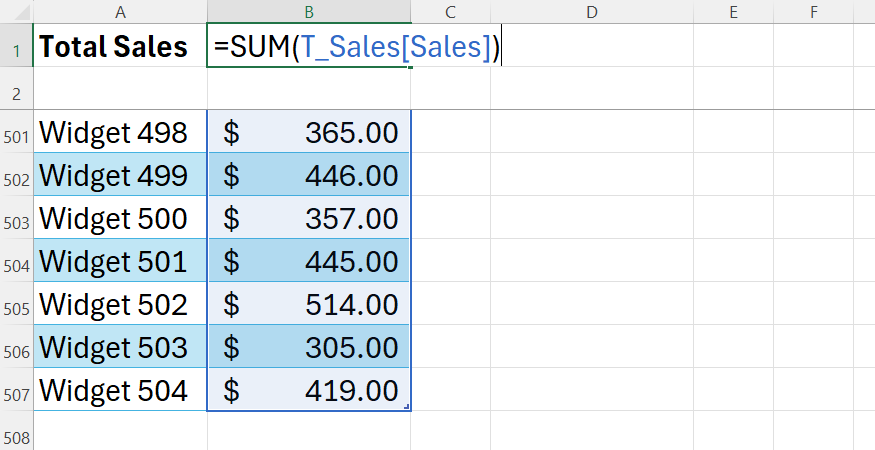Viewport: 875px width, 450px height.
Task: Select row 1 header
Action: [16, 45]
